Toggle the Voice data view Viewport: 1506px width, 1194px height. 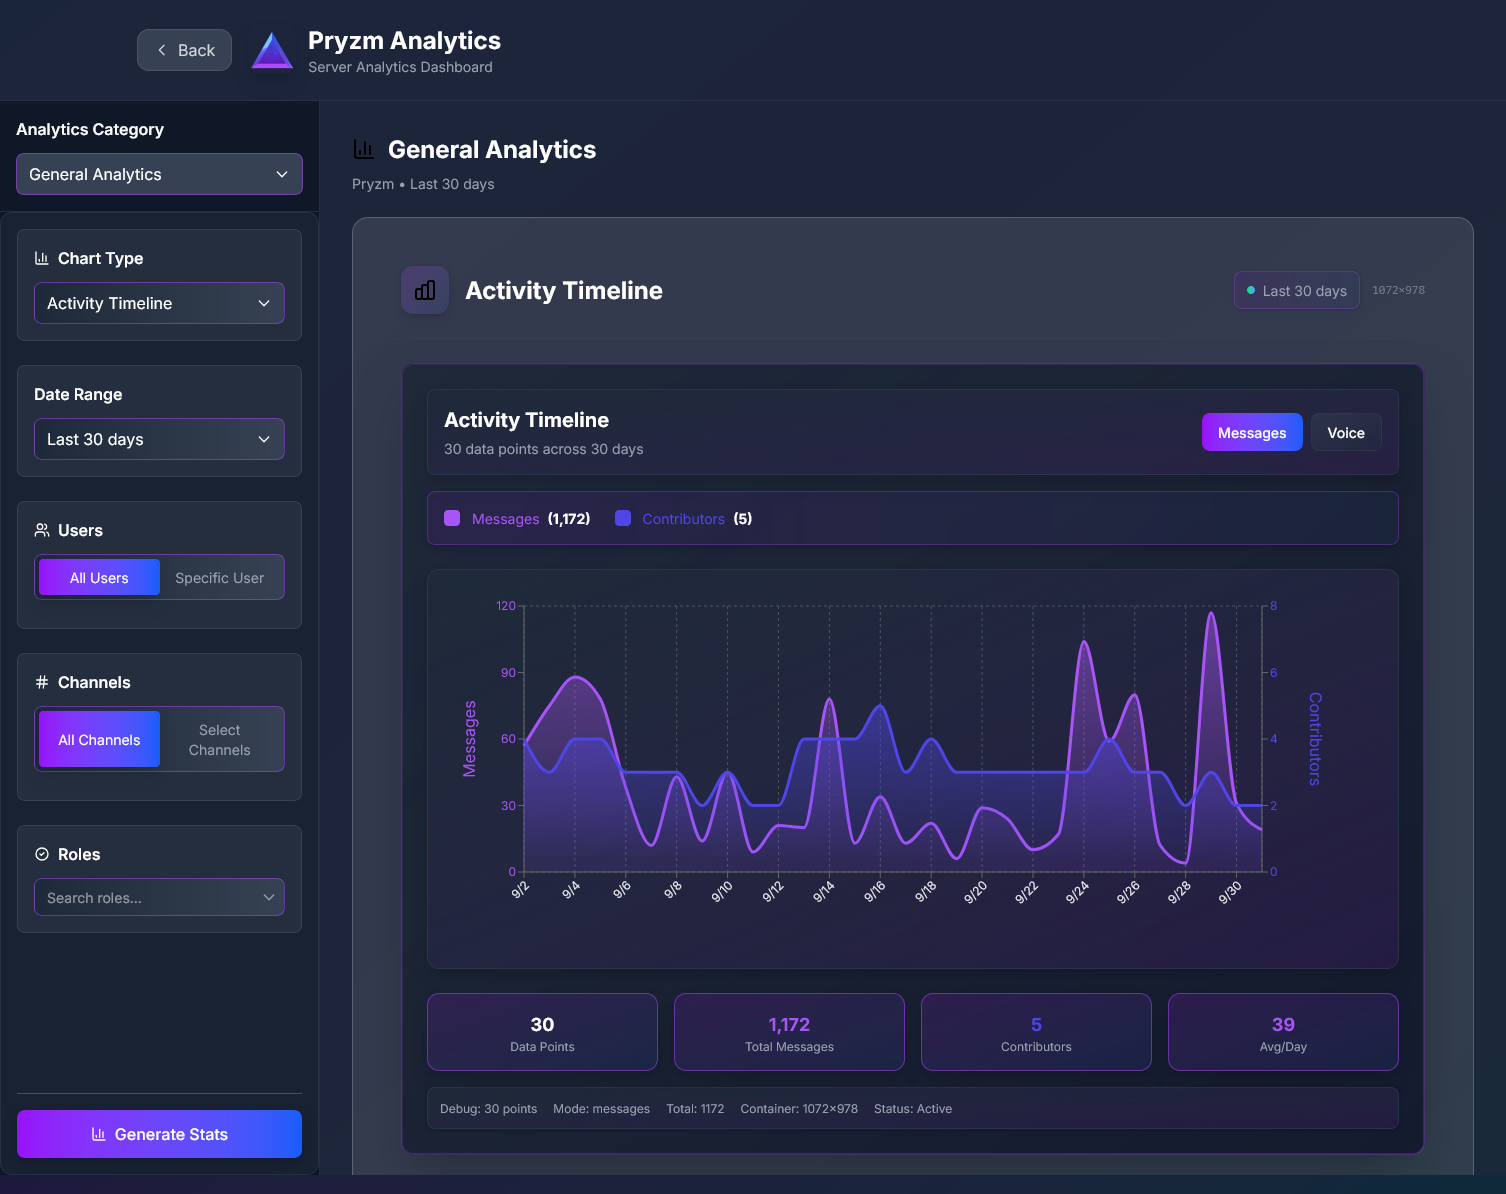(x=1345, y=432)
